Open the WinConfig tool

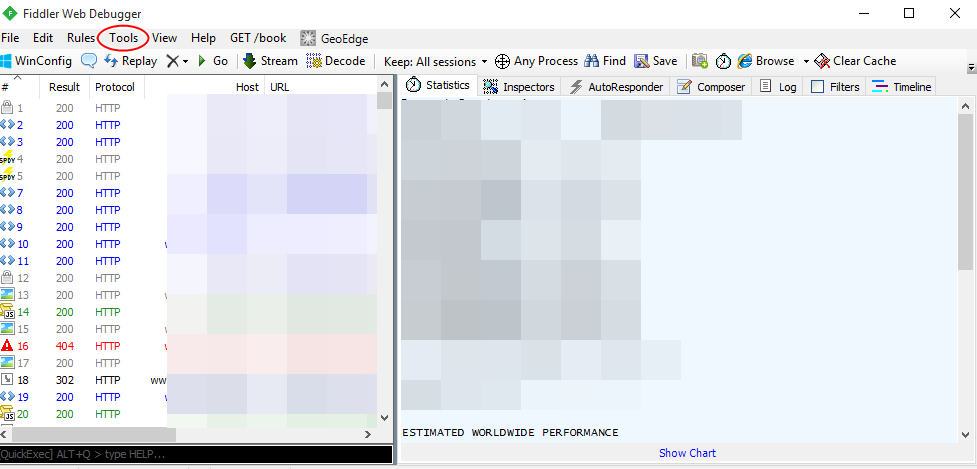[x=36, y=61]
